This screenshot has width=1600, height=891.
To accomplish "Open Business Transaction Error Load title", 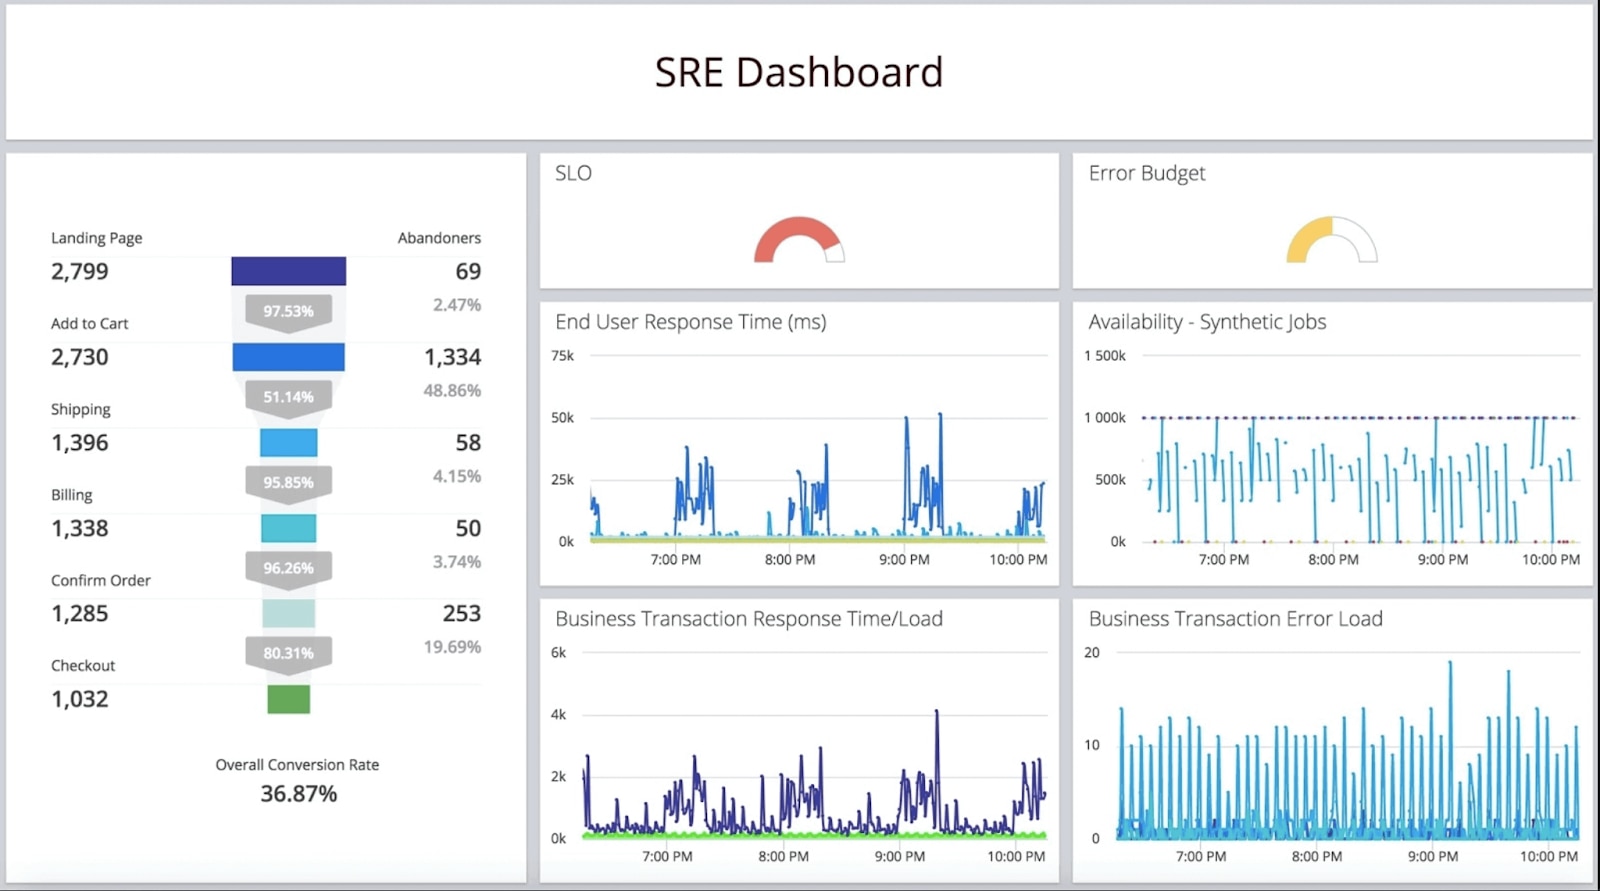I will [1236, 619].
